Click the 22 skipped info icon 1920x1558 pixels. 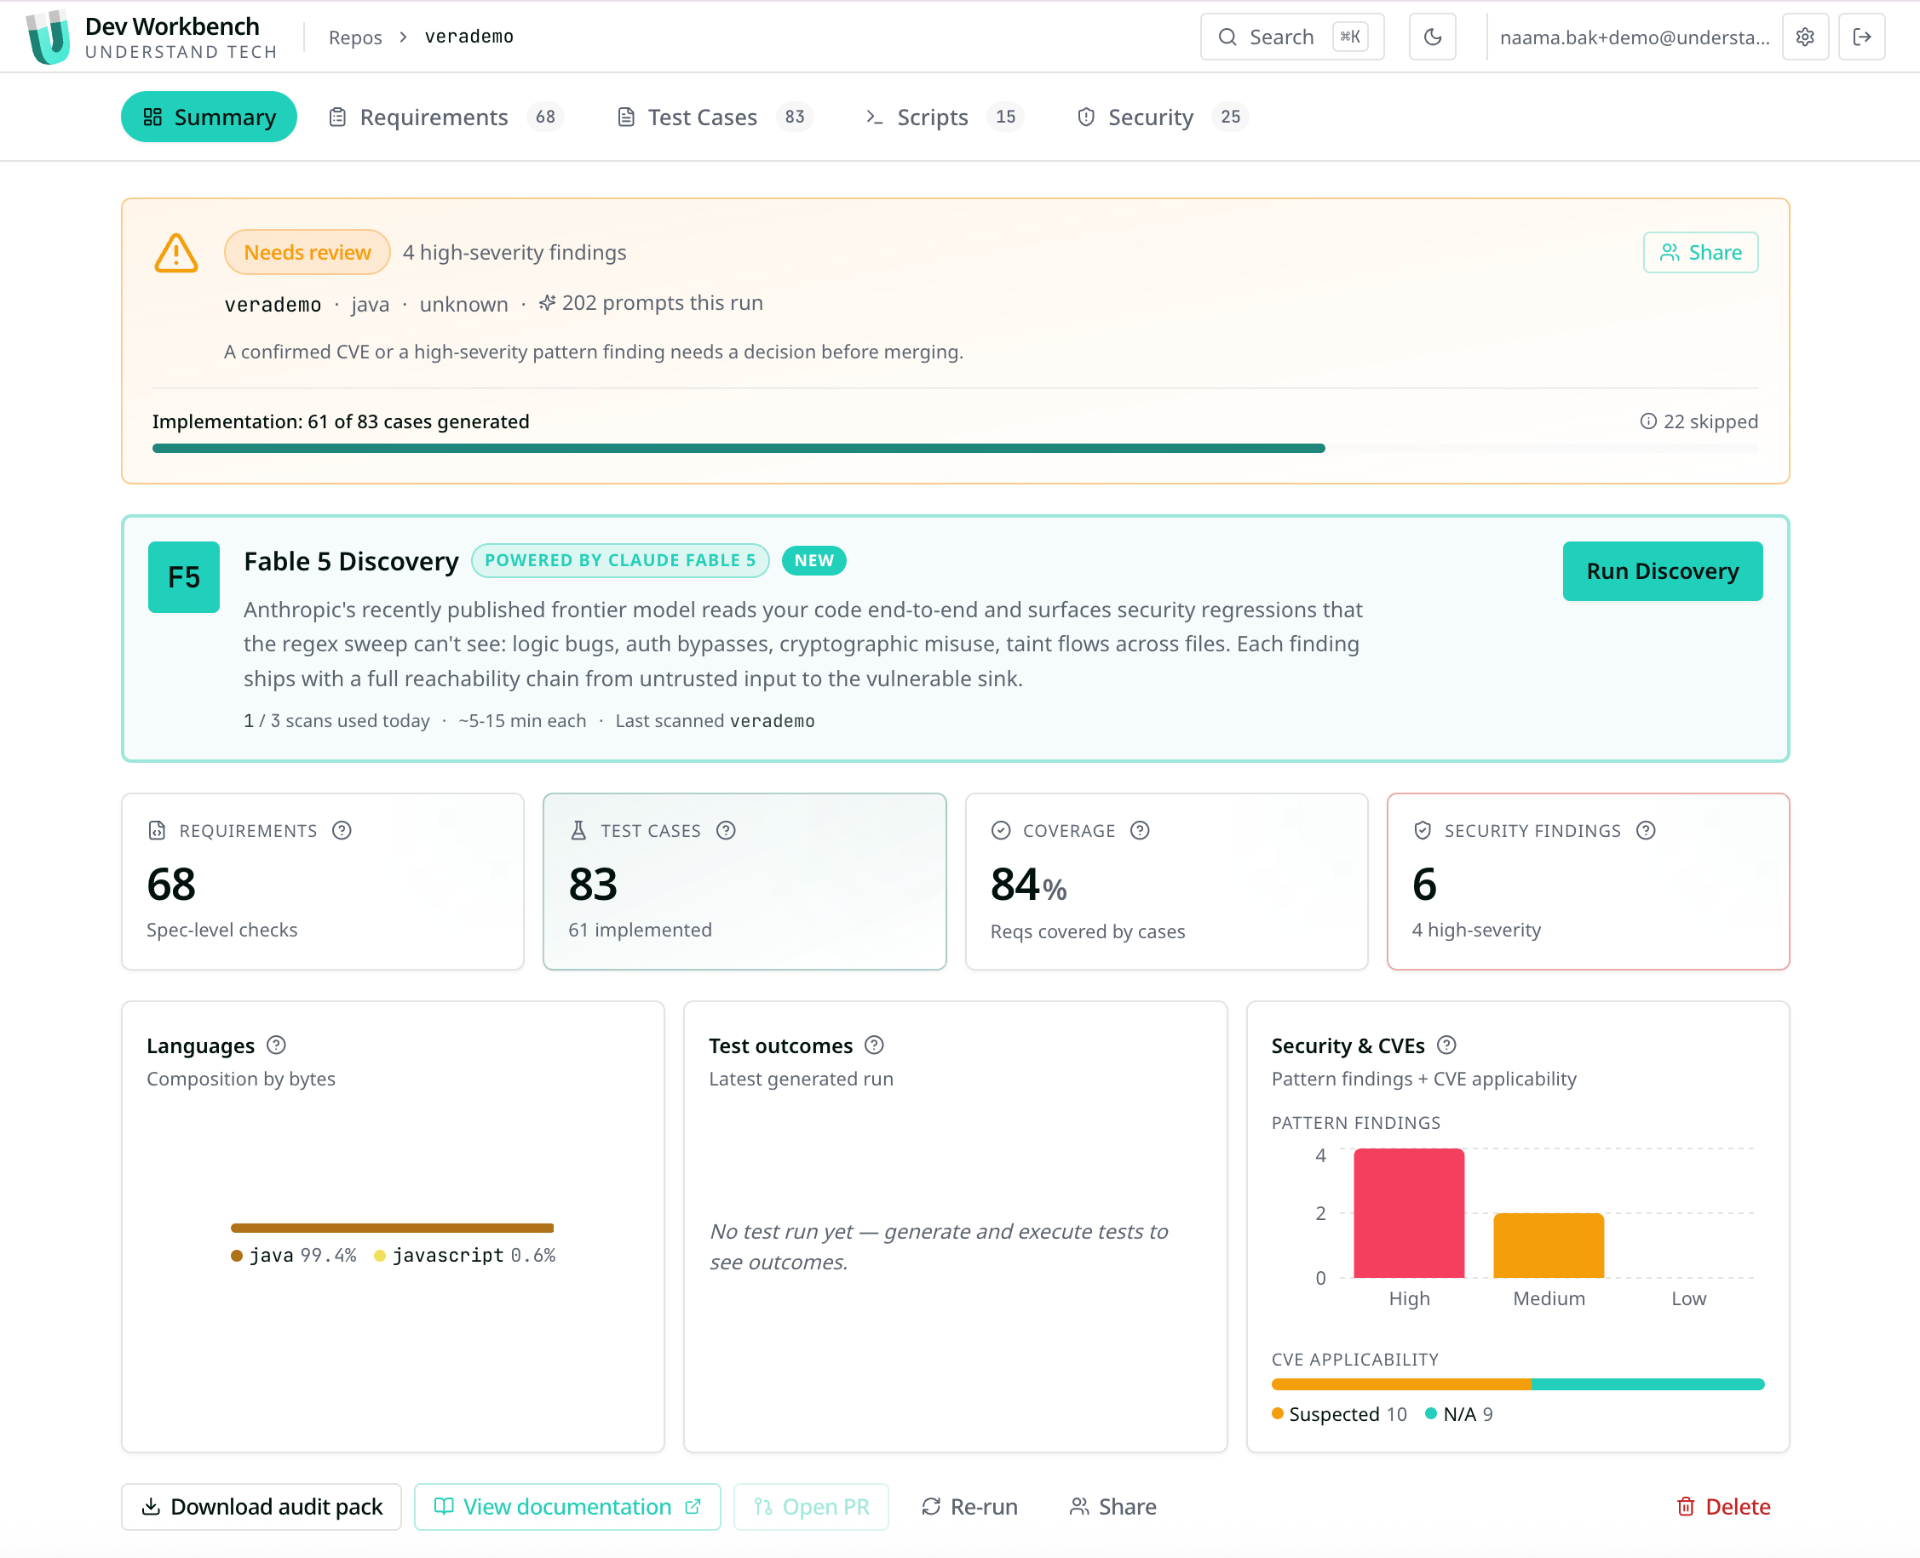coord(1648,422)
